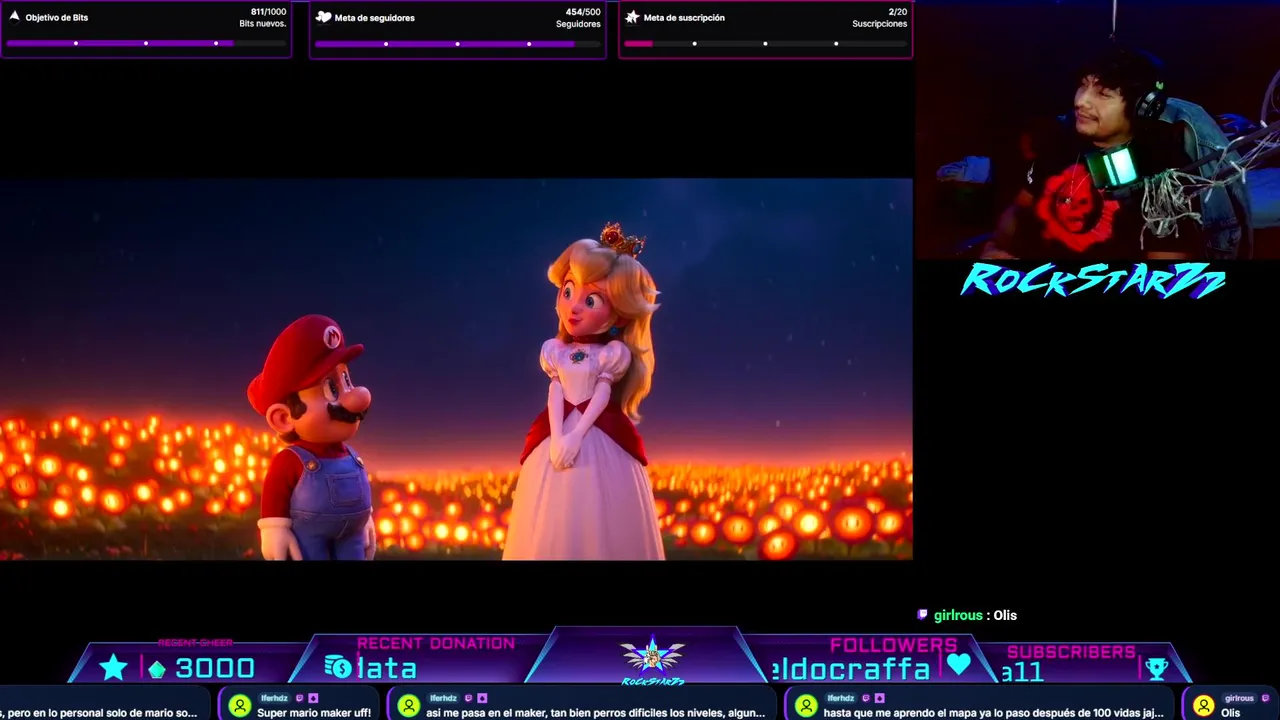Click the 'solo de mario' ticker message

click(99, 713)
